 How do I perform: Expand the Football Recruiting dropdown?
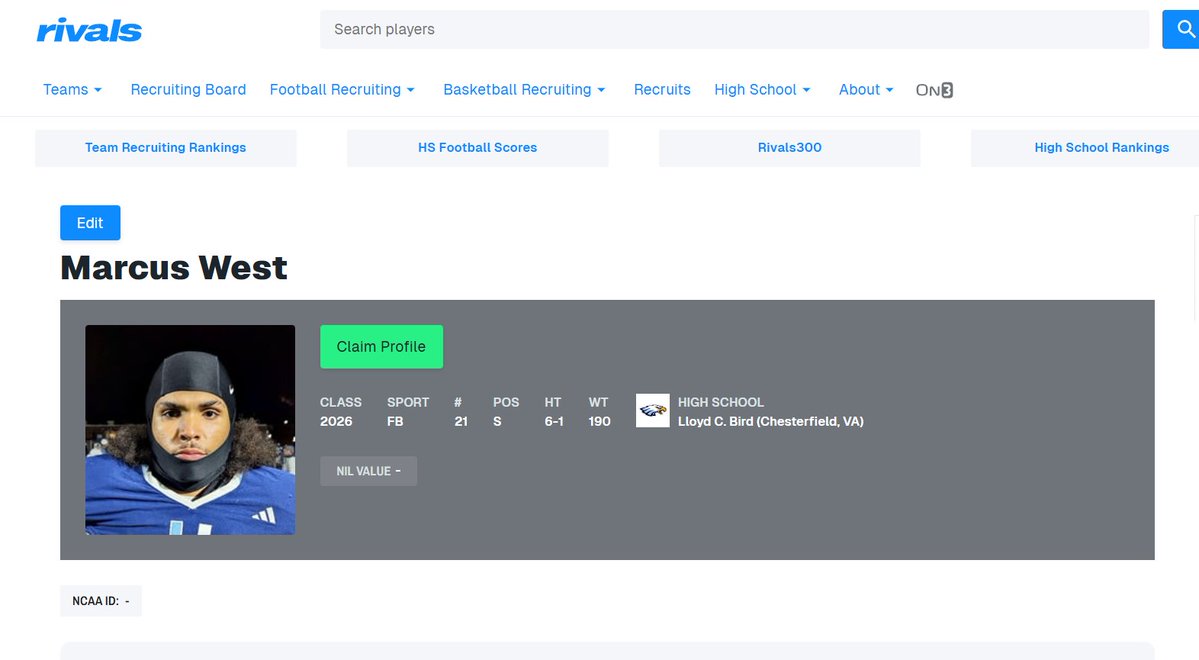(342, 89)
